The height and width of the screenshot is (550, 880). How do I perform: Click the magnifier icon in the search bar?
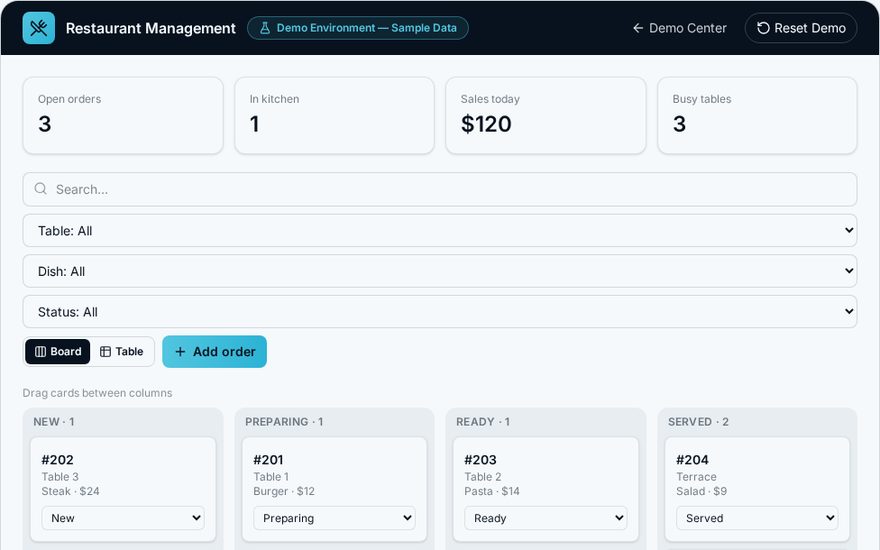40,189
